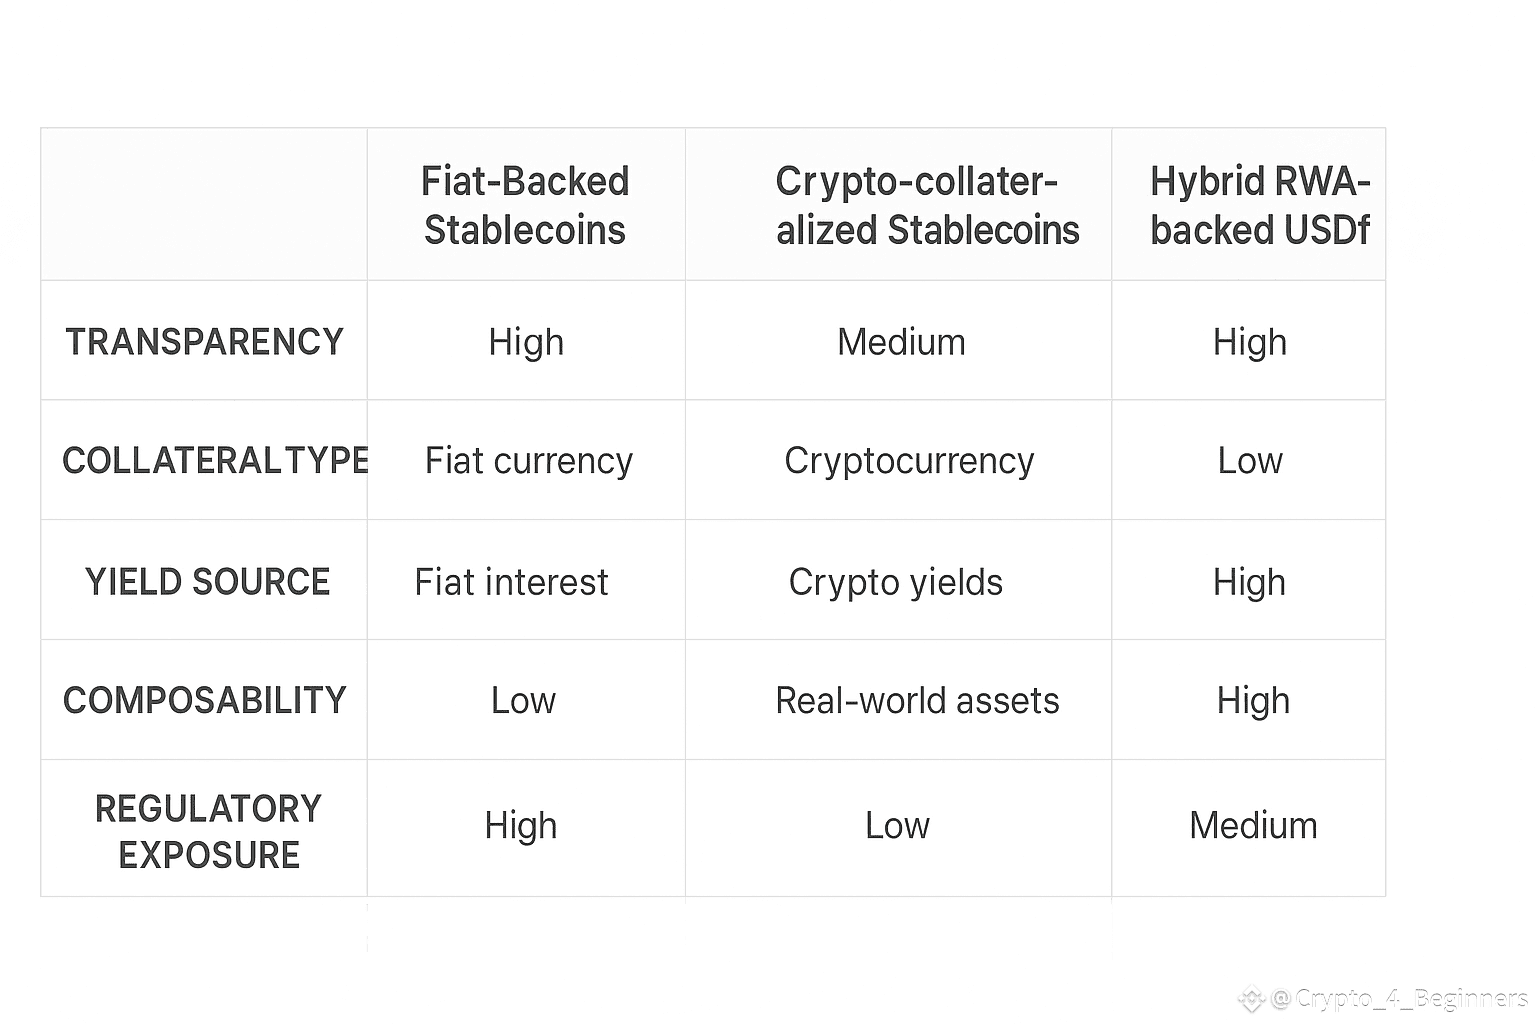
Task: Select the Hybrid RWA-backed USDf column header
Action: 1260,205
